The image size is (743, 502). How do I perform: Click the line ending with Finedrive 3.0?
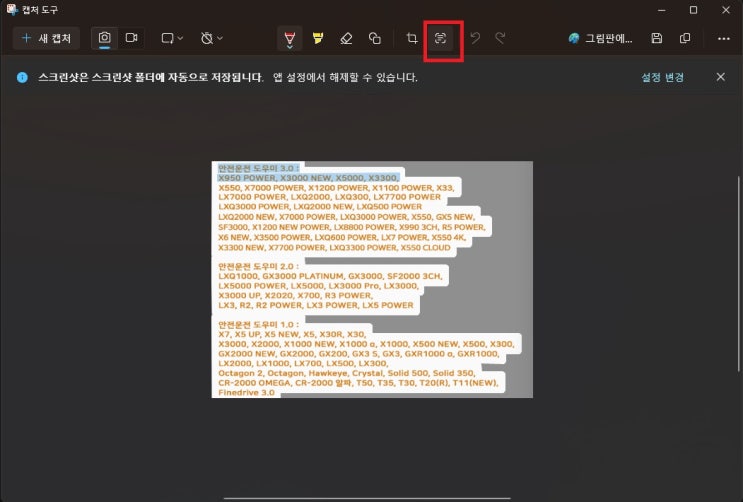pyautogui.click(x=246, y=392)
